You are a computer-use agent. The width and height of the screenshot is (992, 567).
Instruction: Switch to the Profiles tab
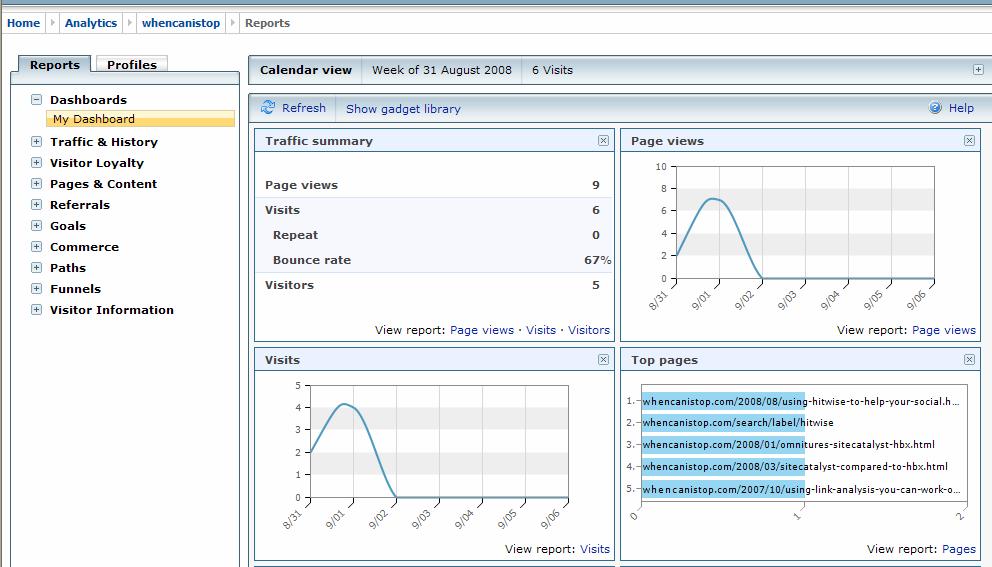[132, 65]
